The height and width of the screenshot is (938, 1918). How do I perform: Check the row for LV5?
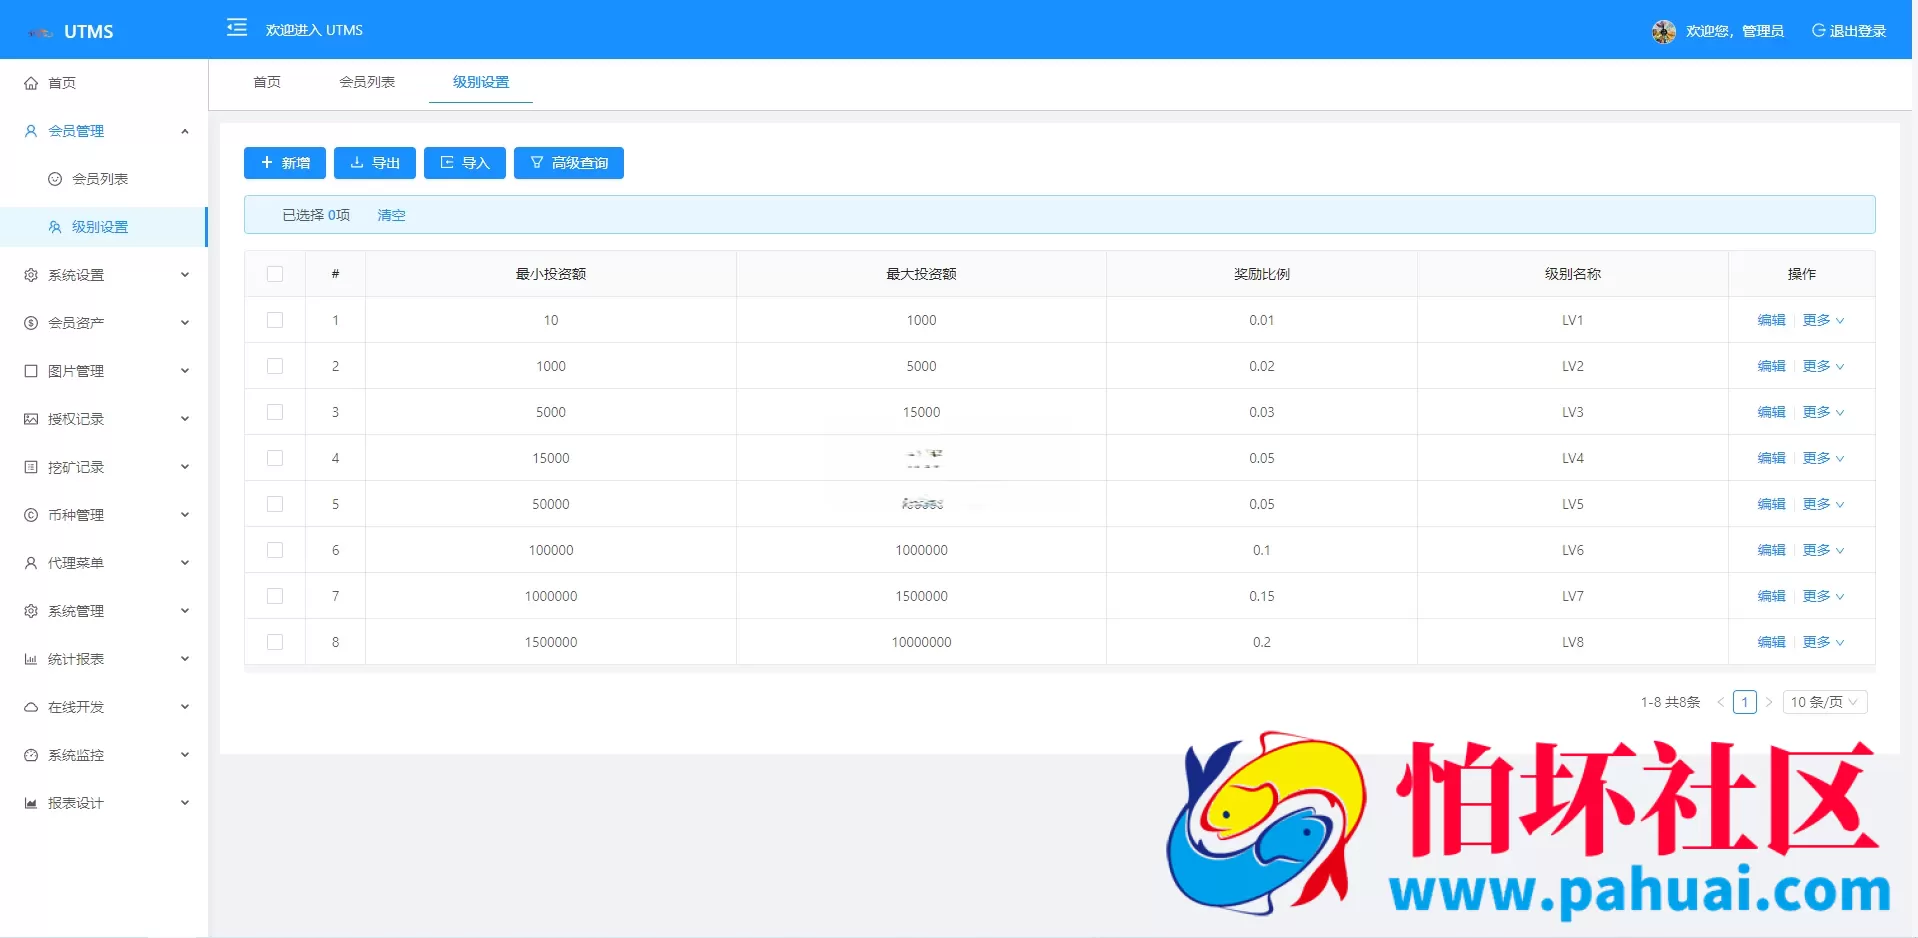pos(275,504)
